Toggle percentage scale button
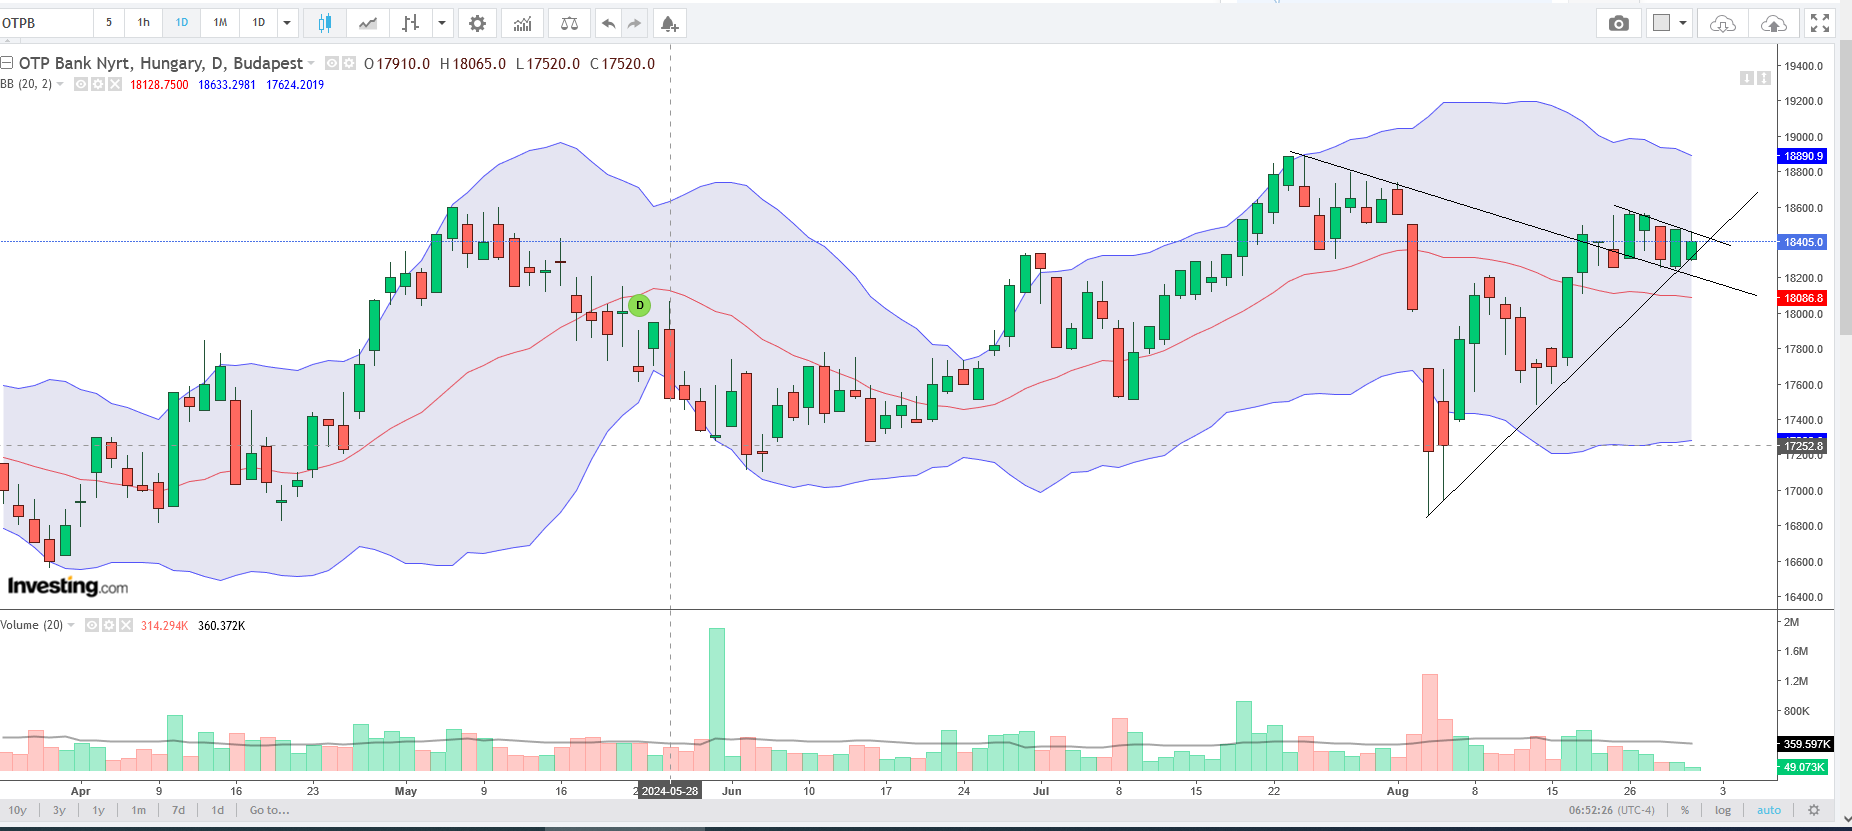This screenshot has height=831, width=1852. tap(1685, 810)
